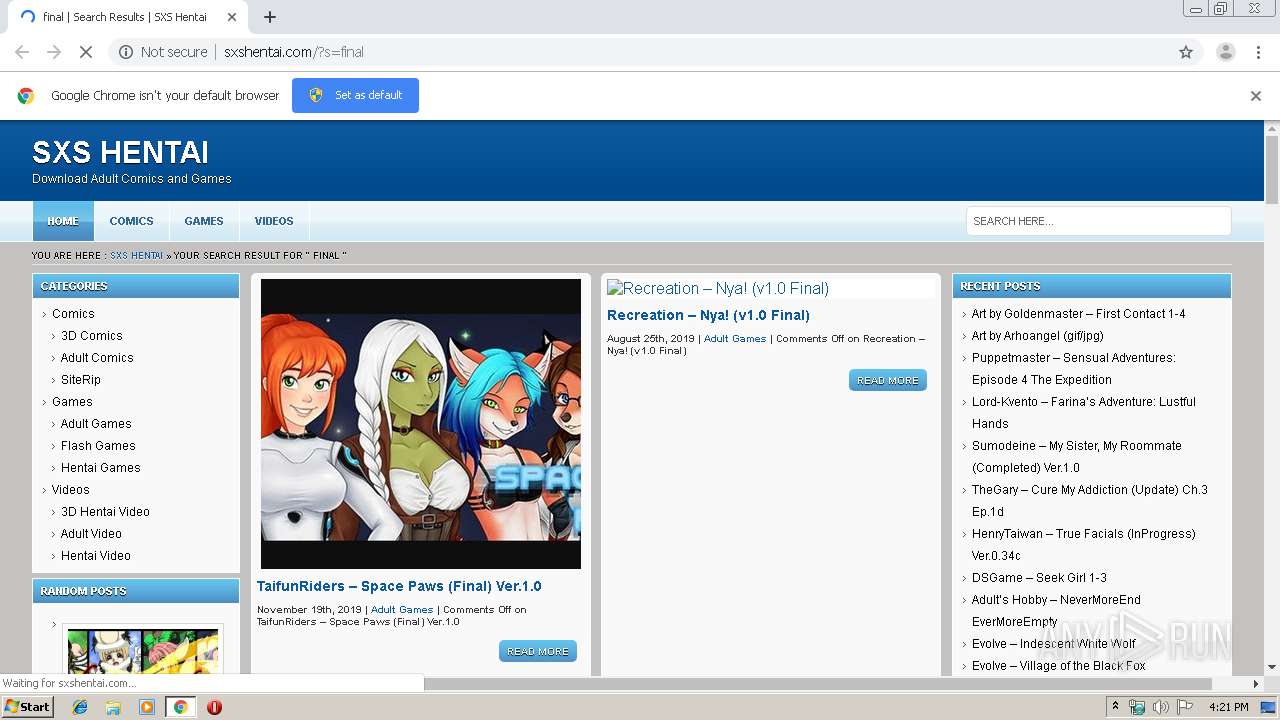Image resolution: width=1280 pixels, height=720 pixels.
Task: Dismiss the default browser infobar
Action: pos(1256,96)
